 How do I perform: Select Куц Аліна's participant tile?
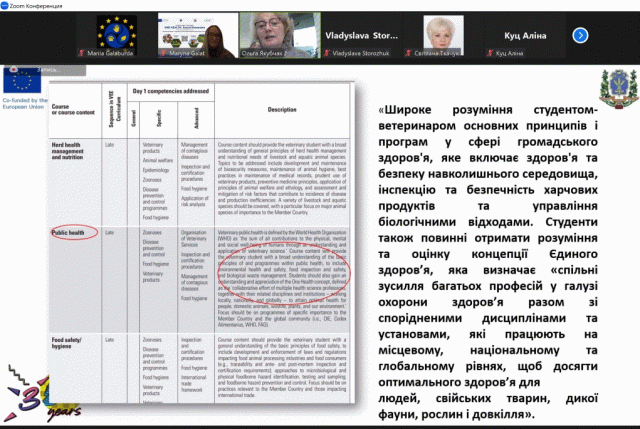pyautogui.click(x=525, y=35)
